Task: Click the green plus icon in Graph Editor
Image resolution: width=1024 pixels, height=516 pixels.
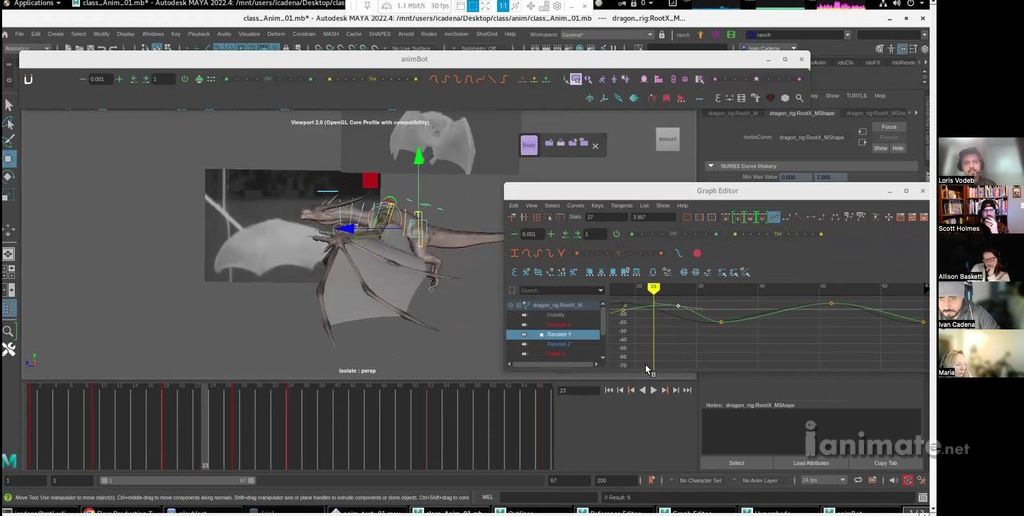Action: pos(551,234)
